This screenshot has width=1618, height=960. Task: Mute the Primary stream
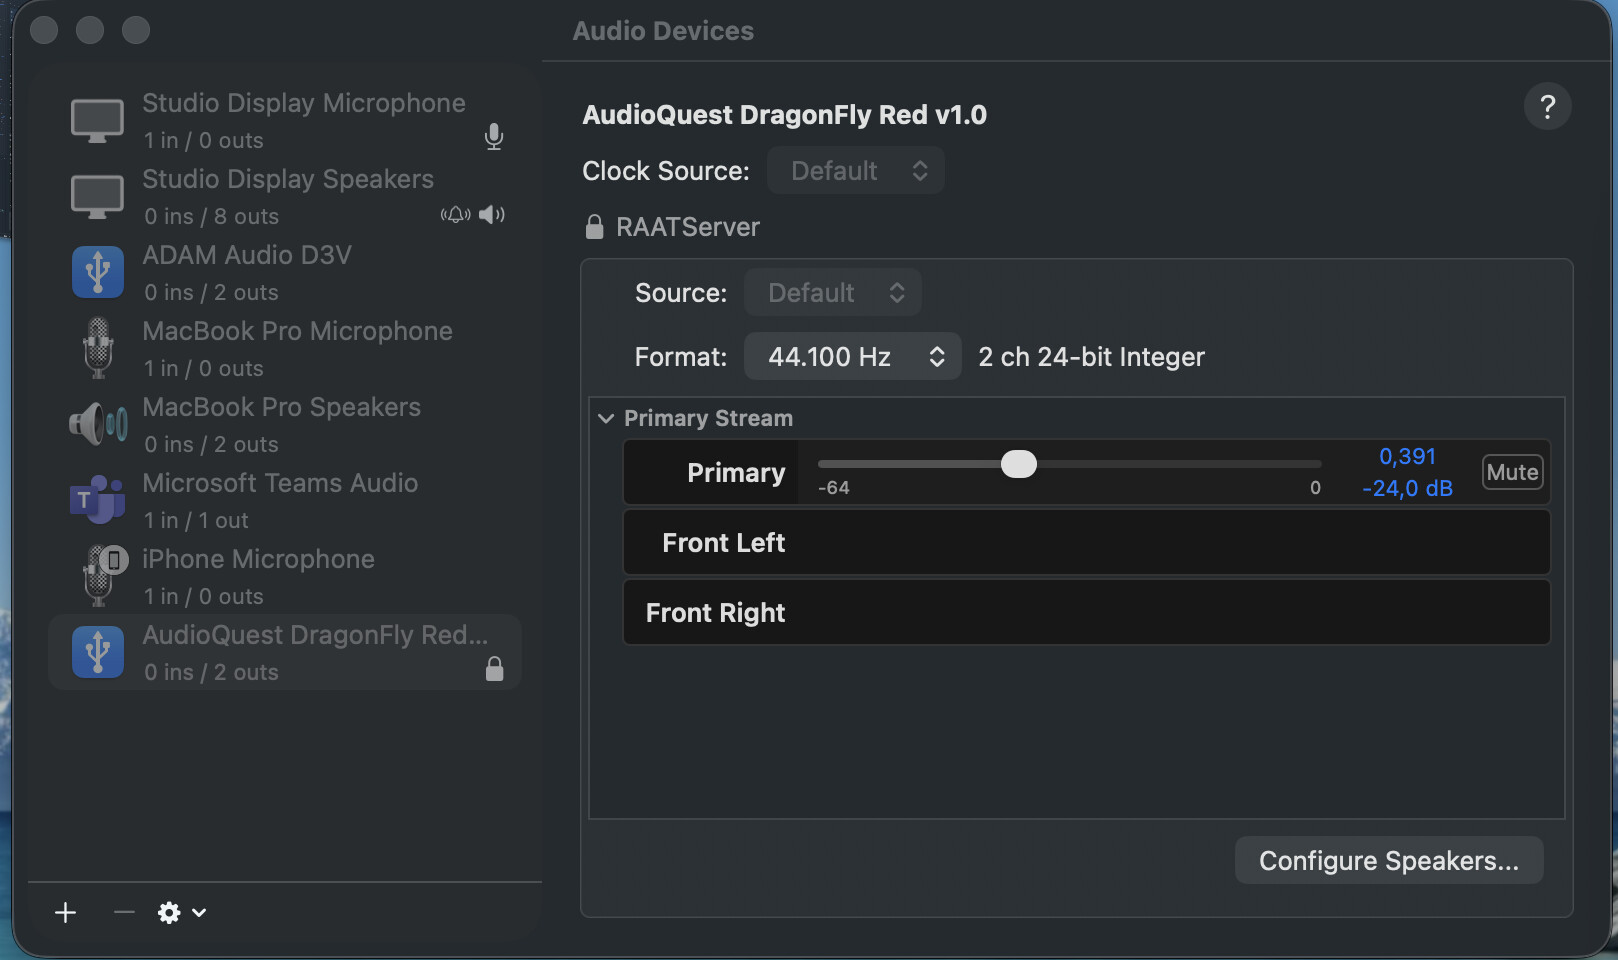coord(1511,472)
